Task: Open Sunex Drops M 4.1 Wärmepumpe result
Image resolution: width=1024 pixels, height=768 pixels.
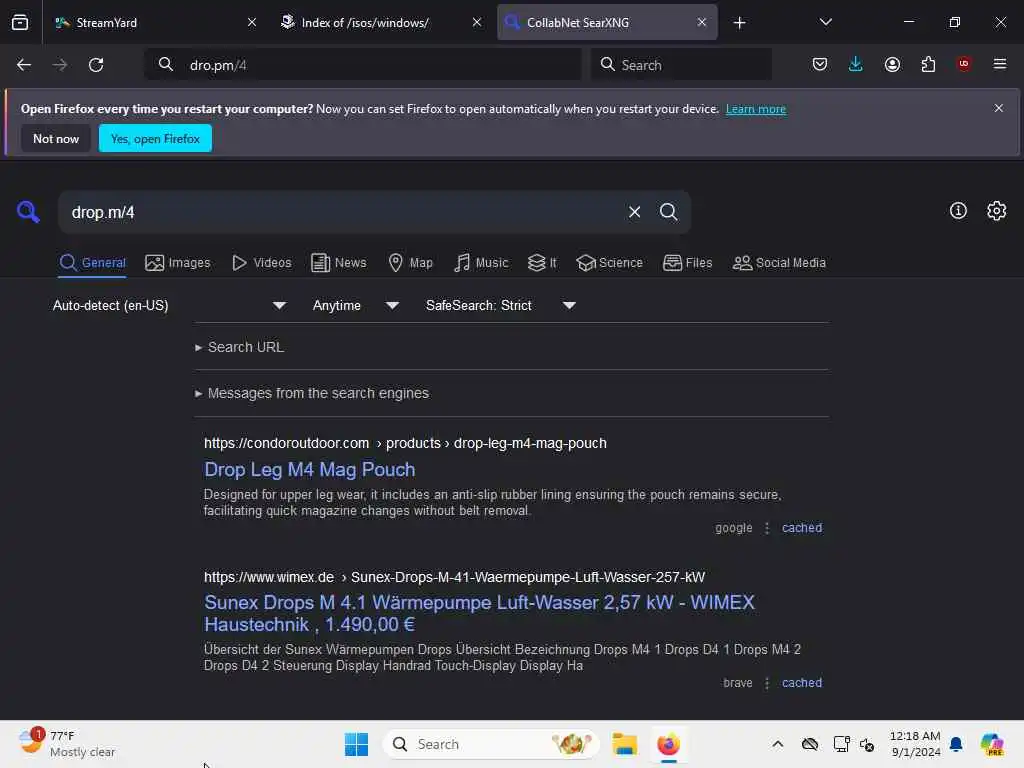Action: [479, 613]
